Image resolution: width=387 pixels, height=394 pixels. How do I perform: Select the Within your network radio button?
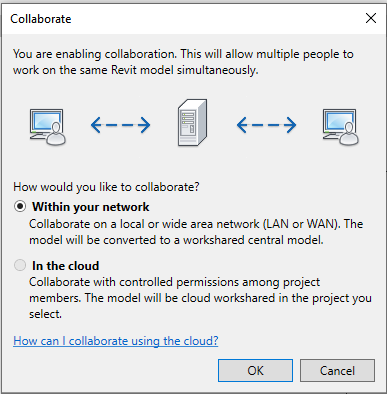click(x=20, y=207)
